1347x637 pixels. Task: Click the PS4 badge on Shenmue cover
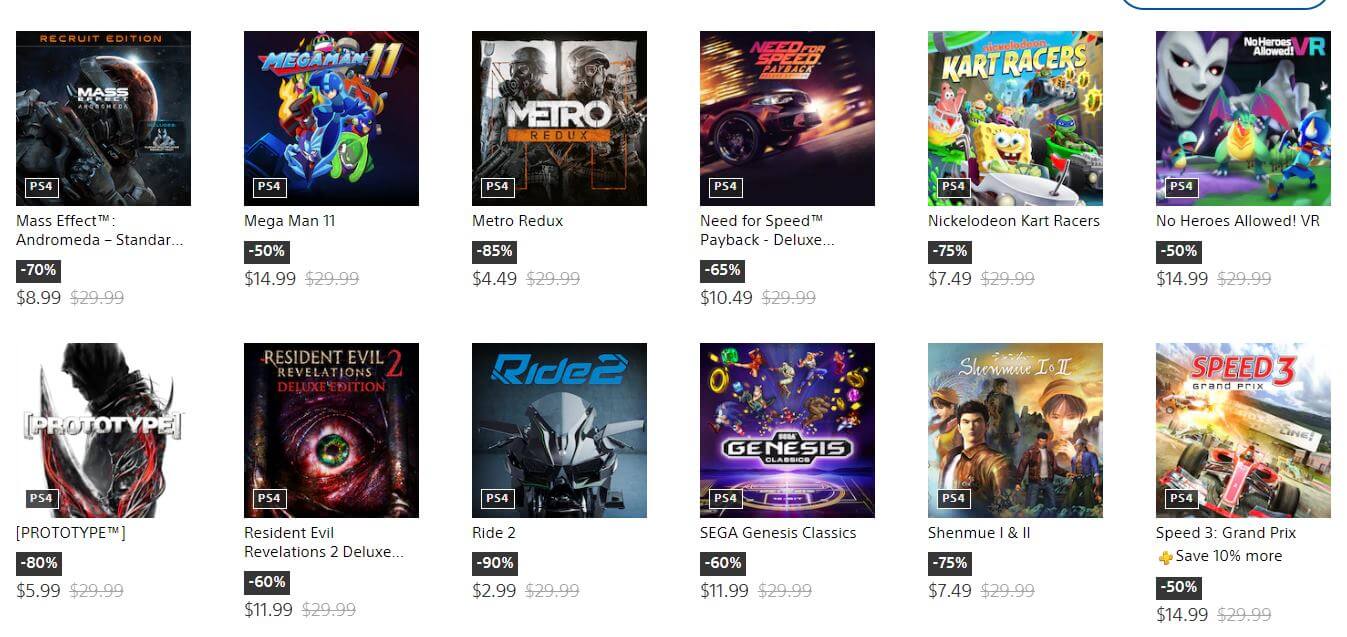tap(953, 498)
